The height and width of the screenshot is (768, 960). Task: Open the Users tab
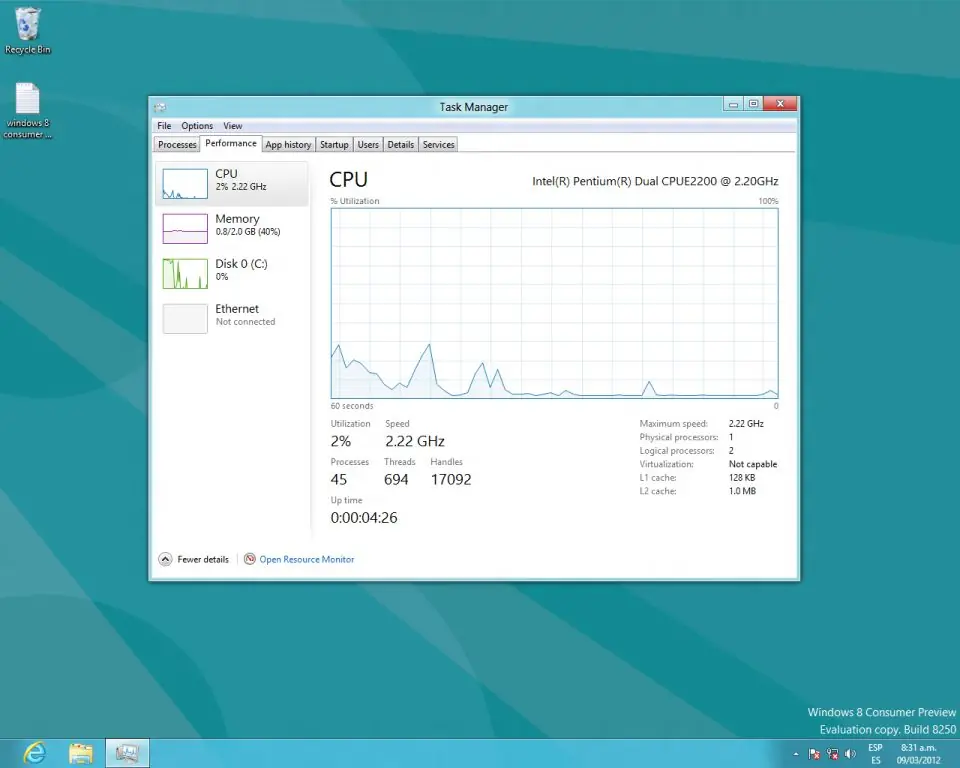tap(368, 145)
